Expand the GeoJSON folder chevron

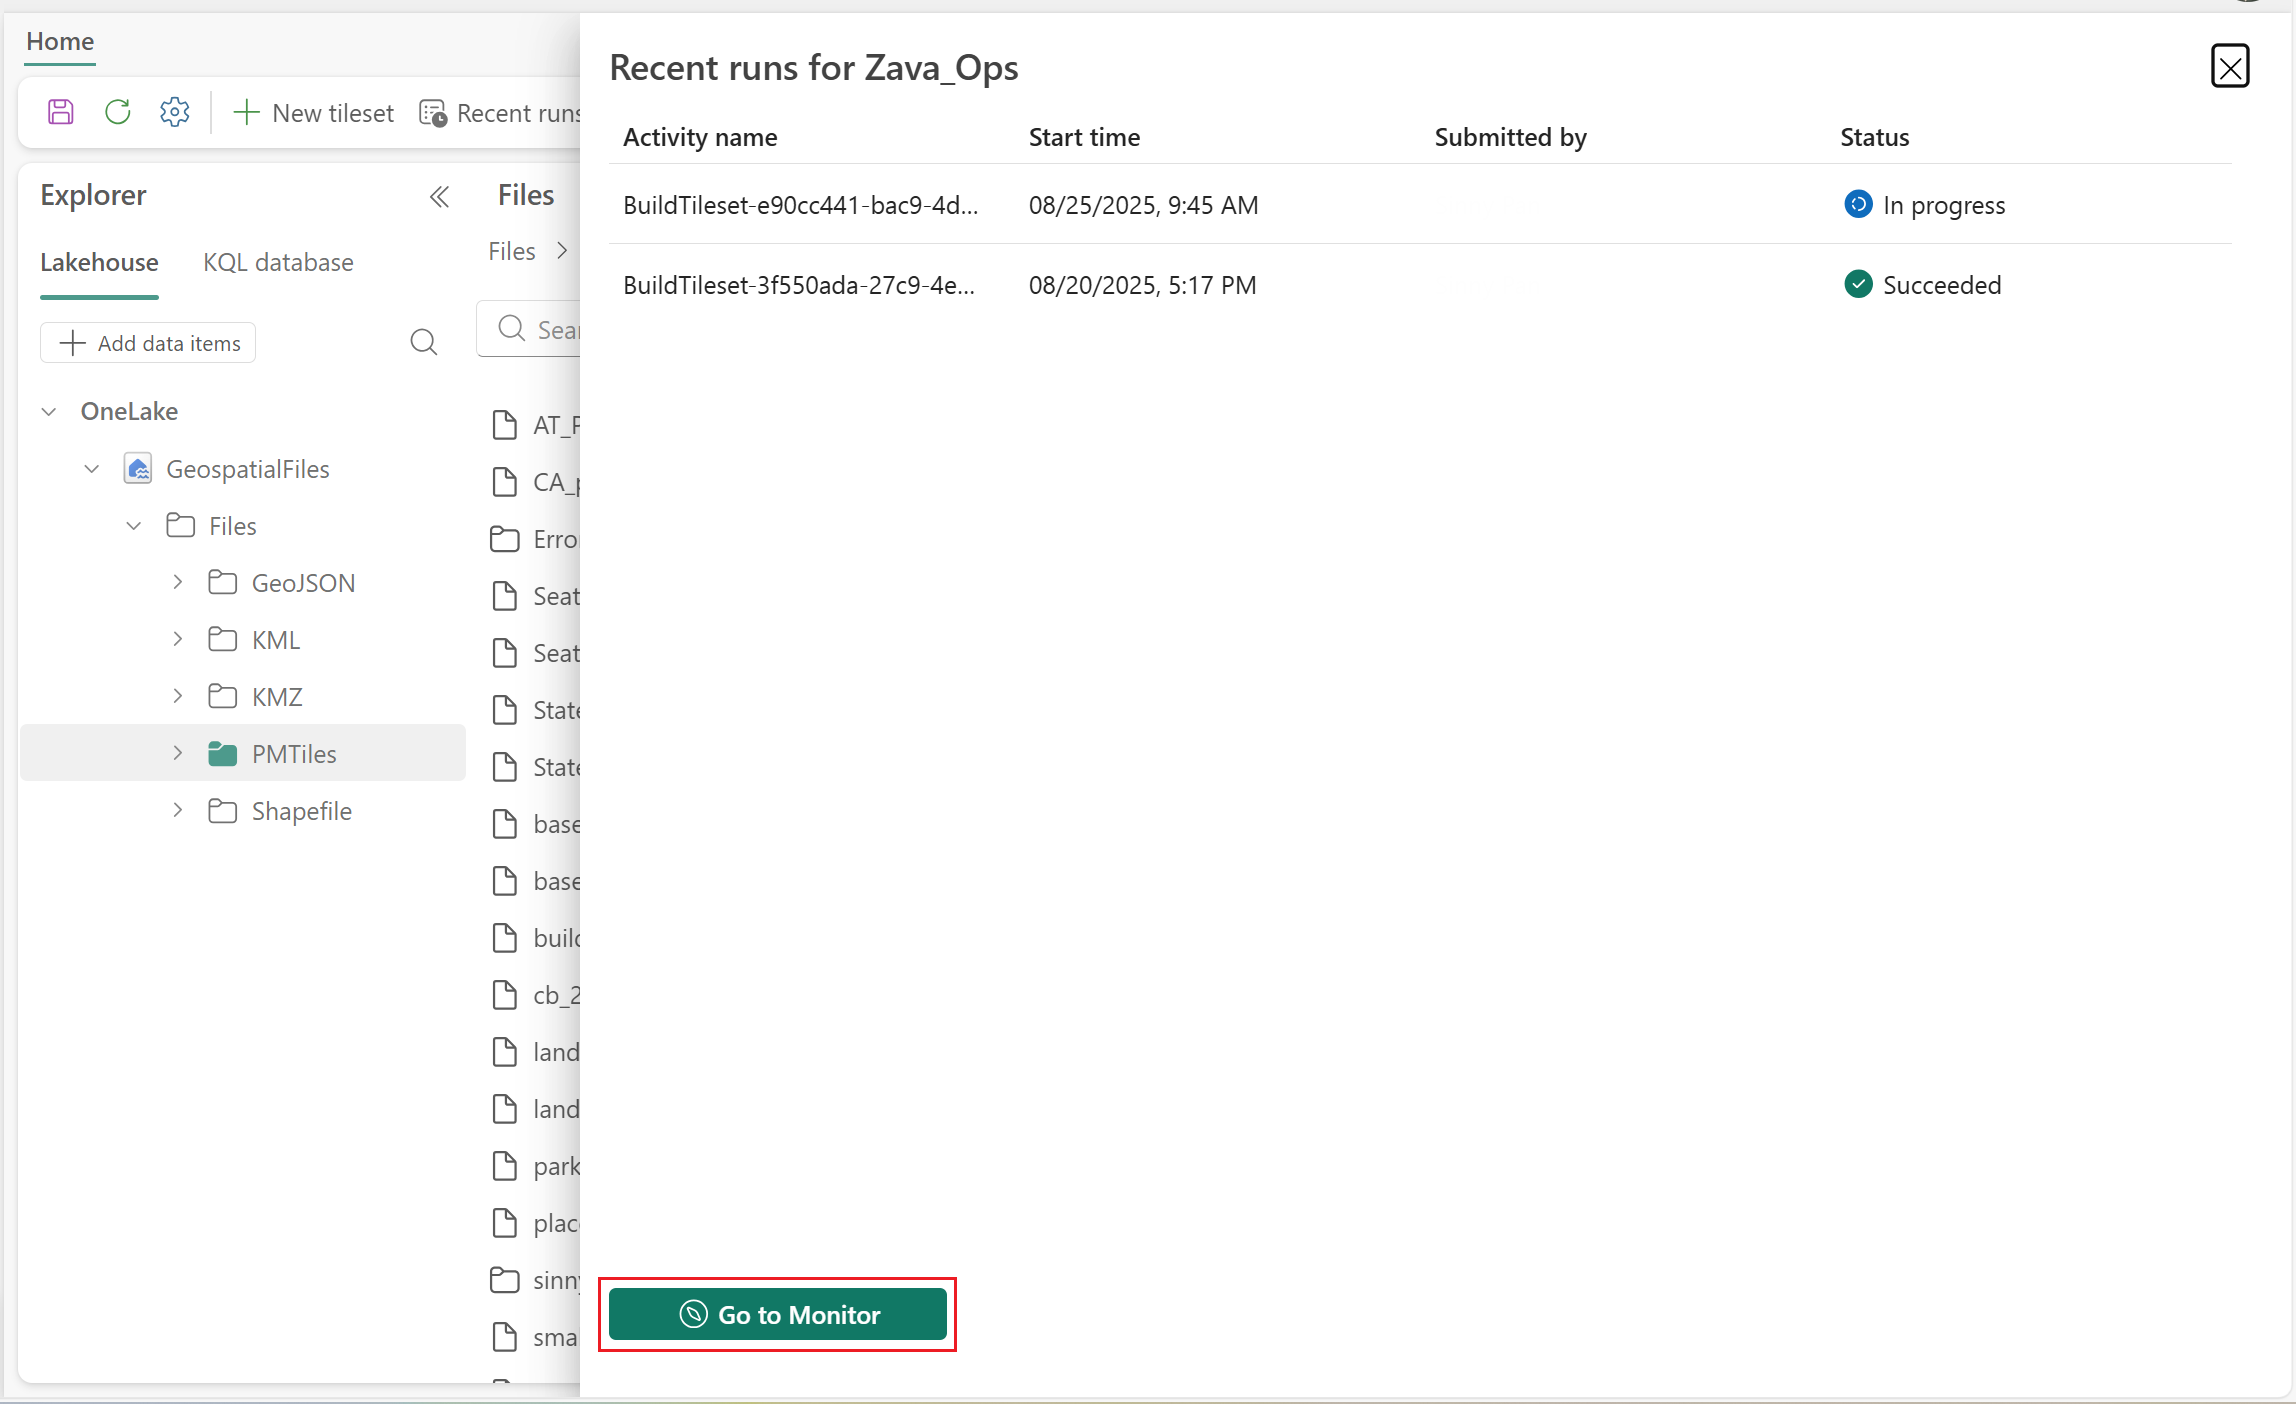pyautogui.click(x=178, y=582)
